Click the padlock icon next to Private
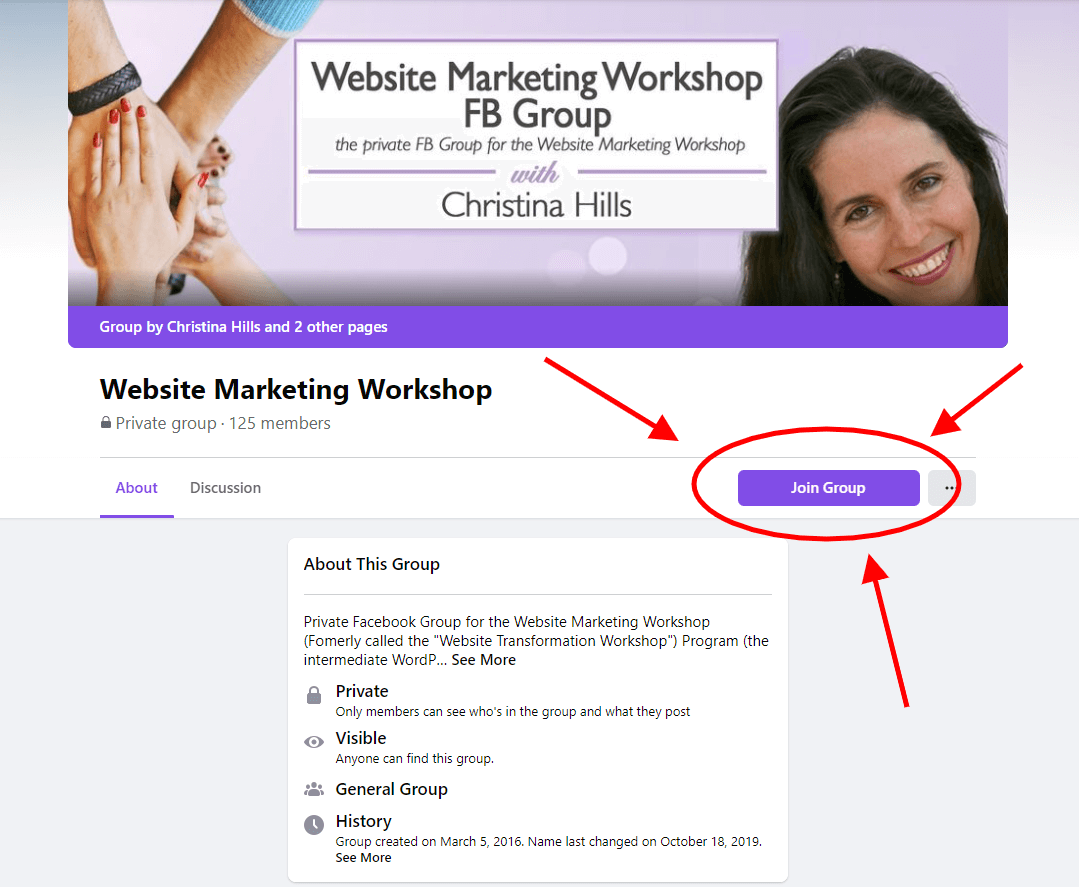 314,695
